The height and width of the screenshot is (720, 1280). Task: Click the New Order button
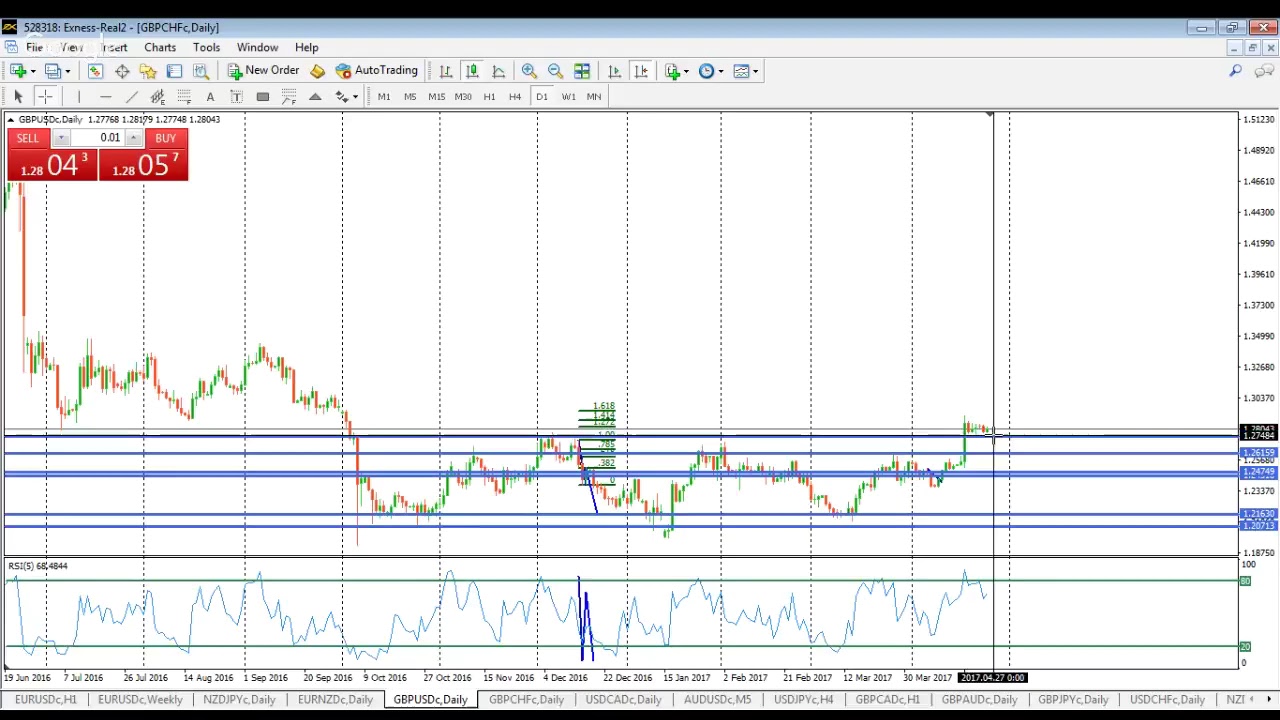click(263, 71)
